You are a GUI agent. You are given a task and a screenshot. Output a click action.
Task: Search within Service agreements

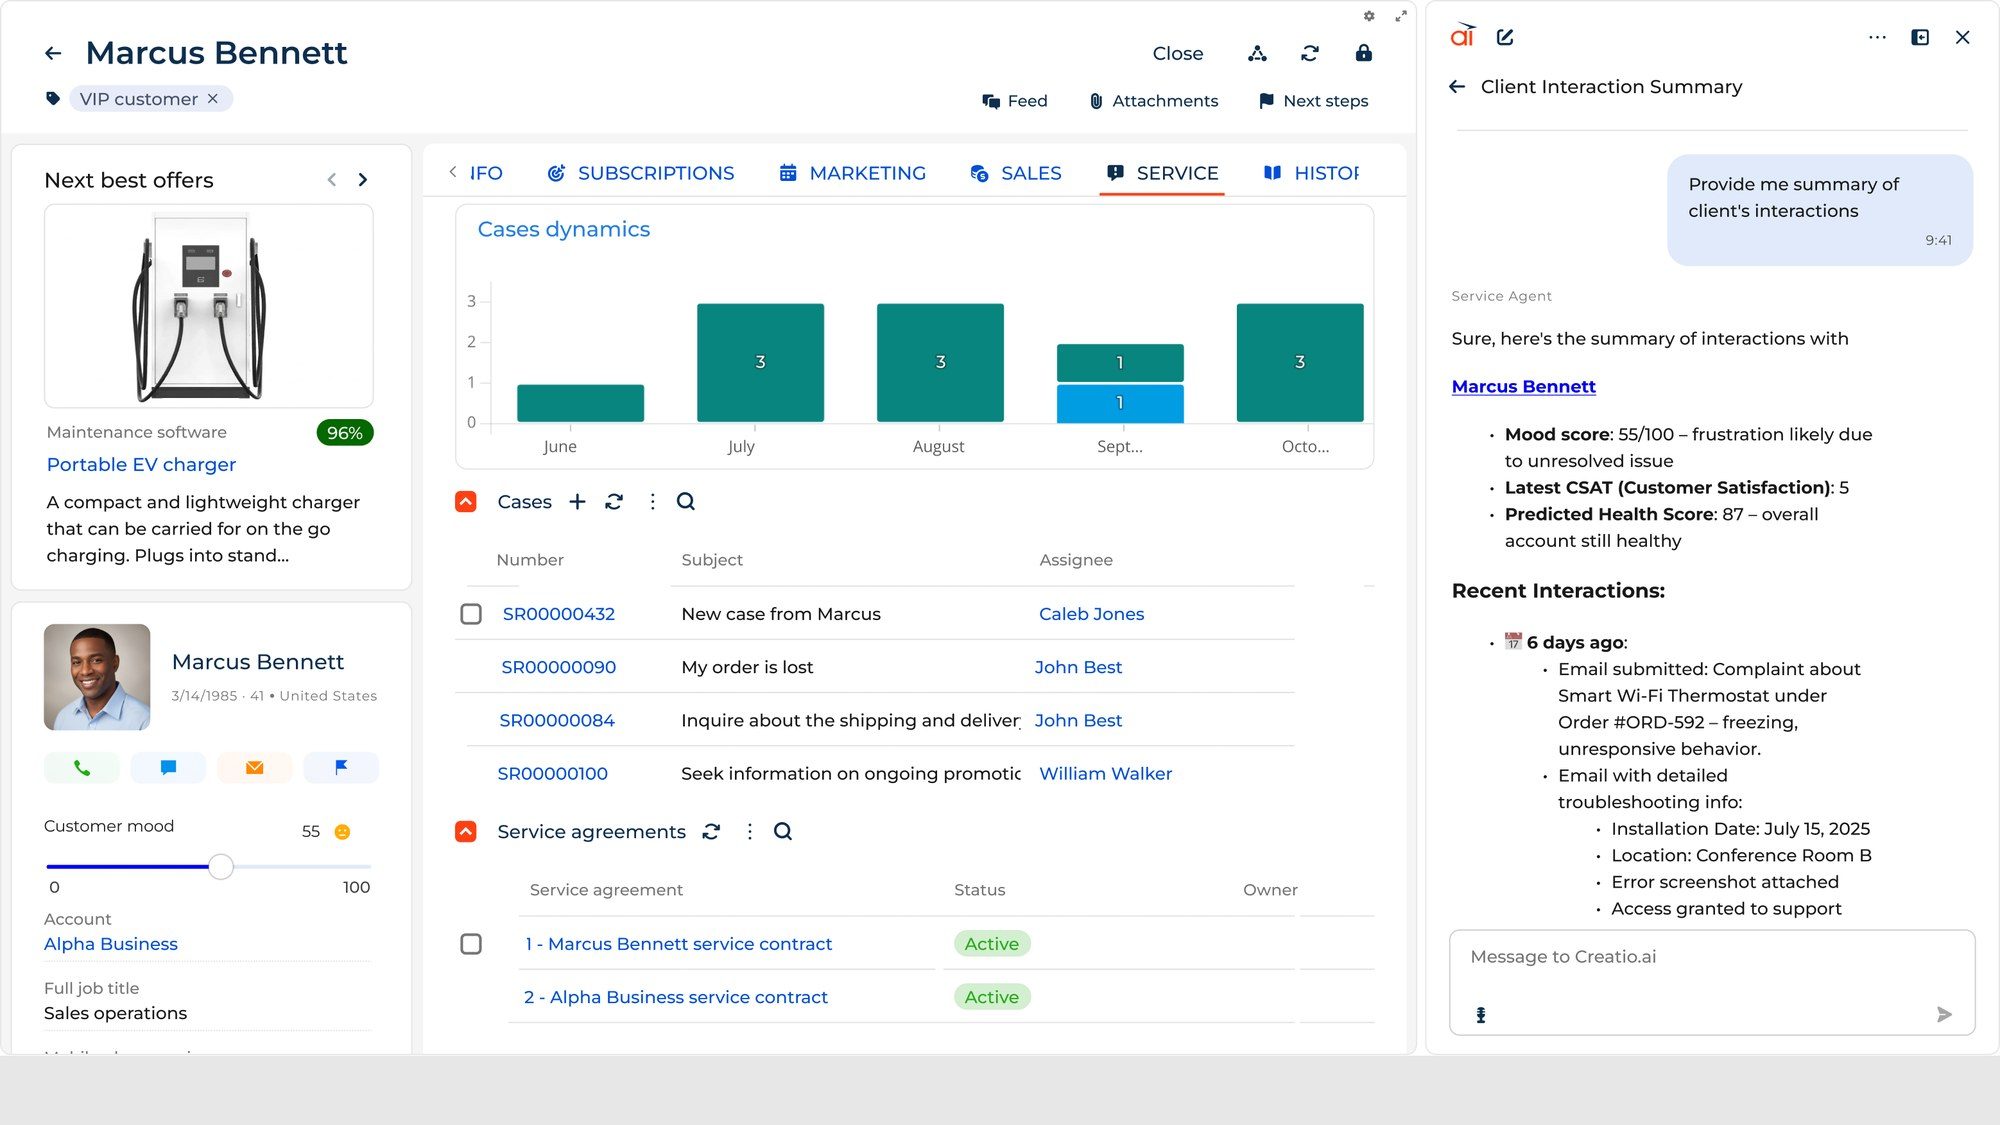tap(783, 831)
